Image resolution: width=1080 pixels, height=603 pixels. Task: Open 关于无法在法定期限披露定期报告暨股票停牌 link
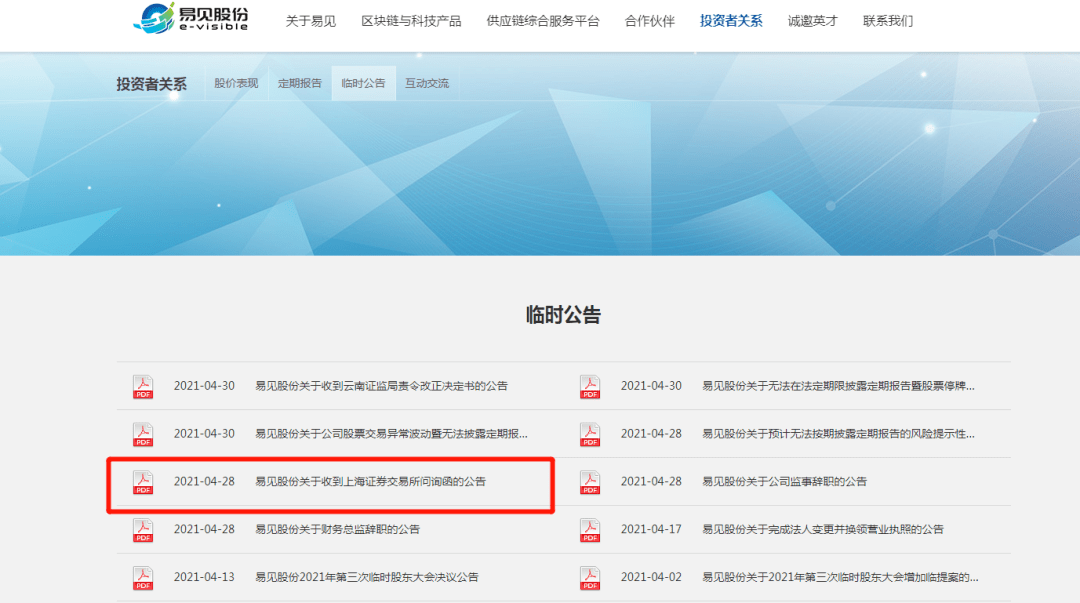pyautogui.click(x=838, y=386)
